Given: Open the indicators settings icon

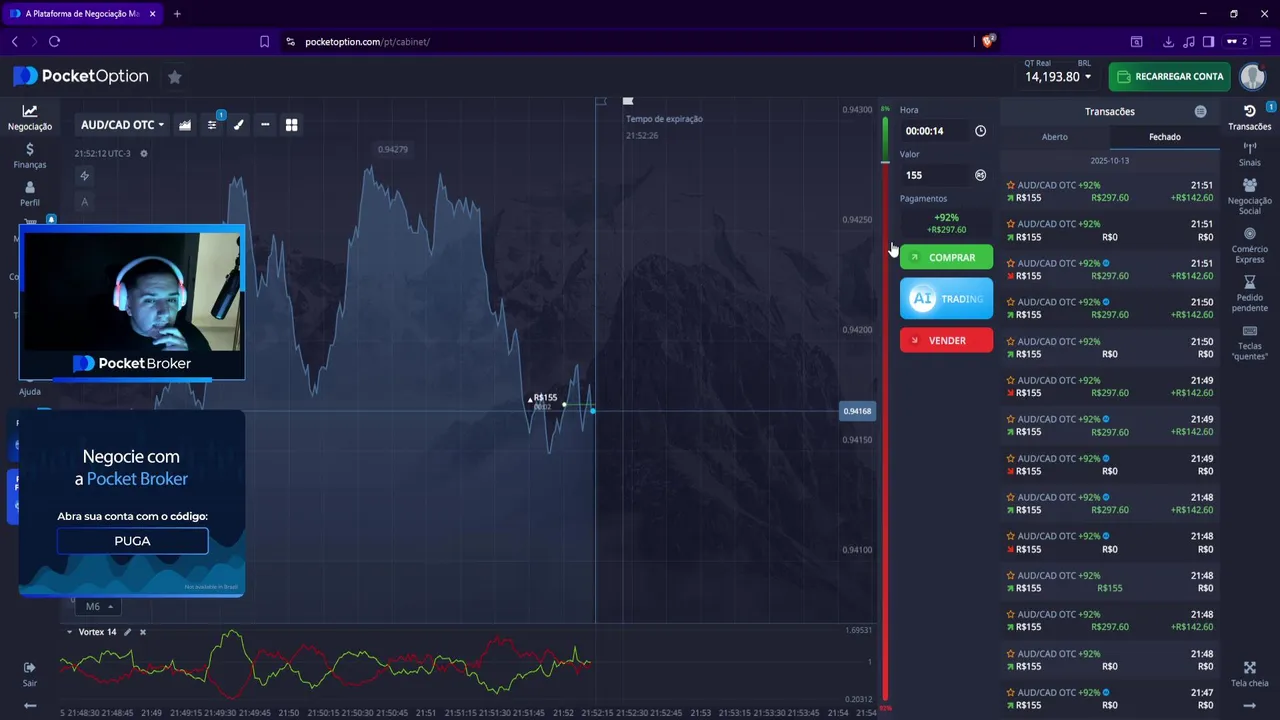Looking at the screenshot, I should 212,125.
